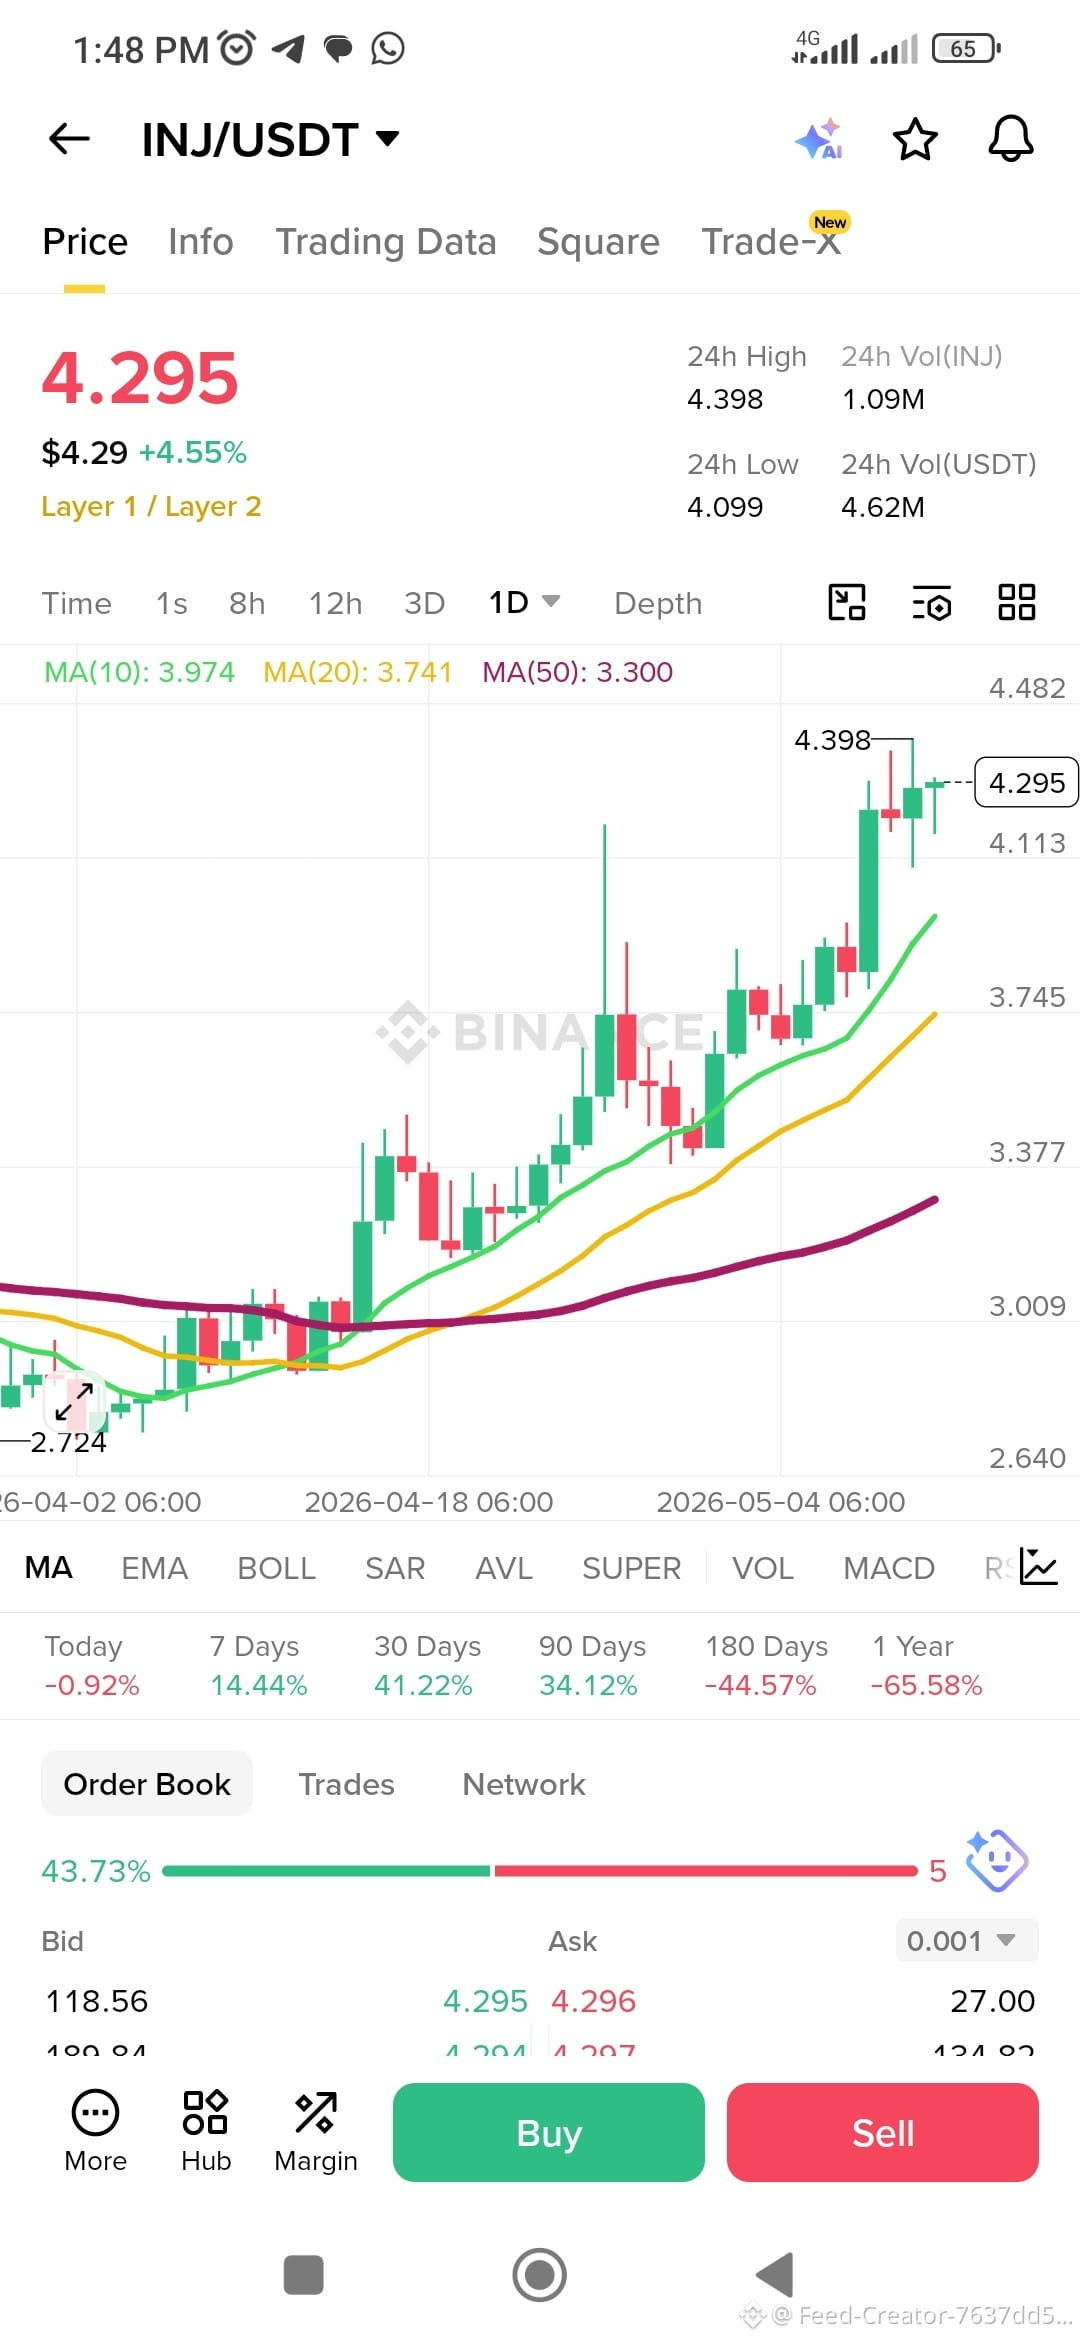Open chart settings icon
The height and width of the screenshot is (2340, 1080).
pos(932,603)
